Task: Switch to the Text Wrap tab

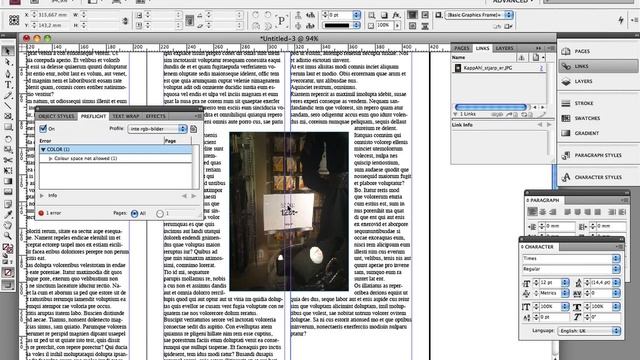Action: pos(126,116)
